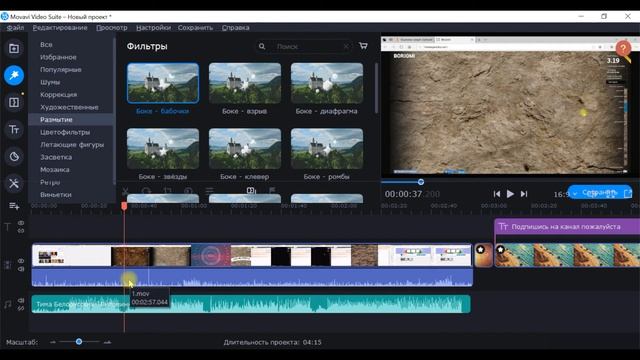Viewport: 640px width, 360px height.
Task: Play the preview video
Action: (x=510, y=194)
